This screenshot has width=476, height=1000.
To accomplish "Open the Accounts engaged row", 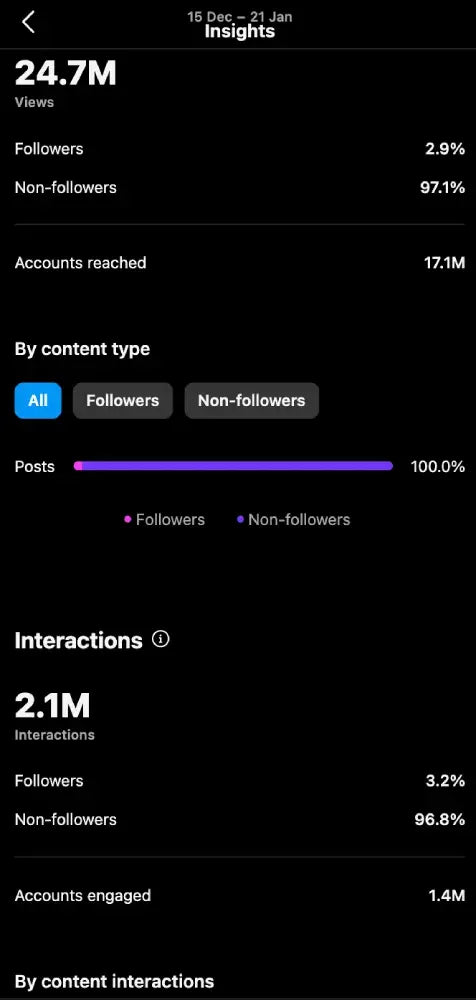I will click(239, 895).
